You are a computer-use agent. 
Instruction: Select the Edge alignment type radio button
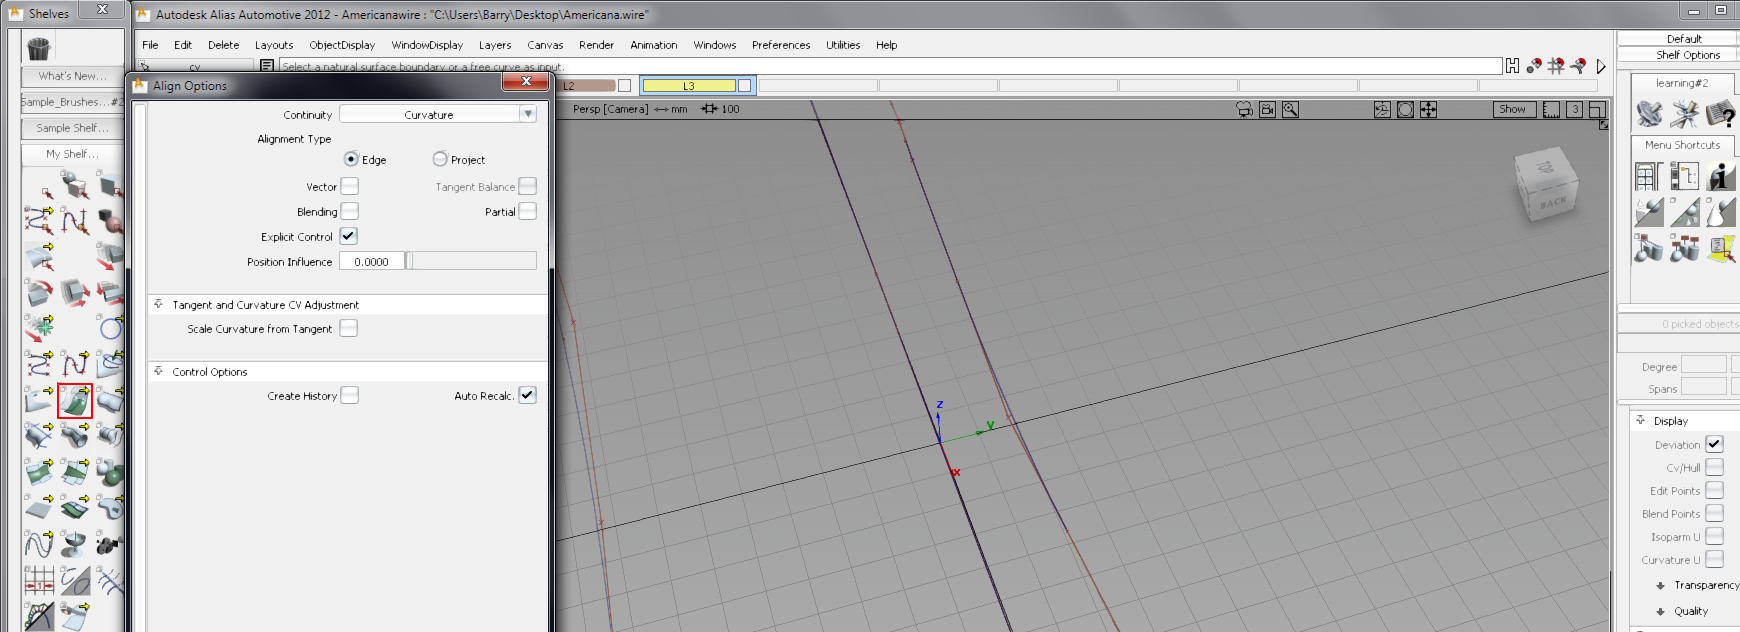tap(351, 159)
